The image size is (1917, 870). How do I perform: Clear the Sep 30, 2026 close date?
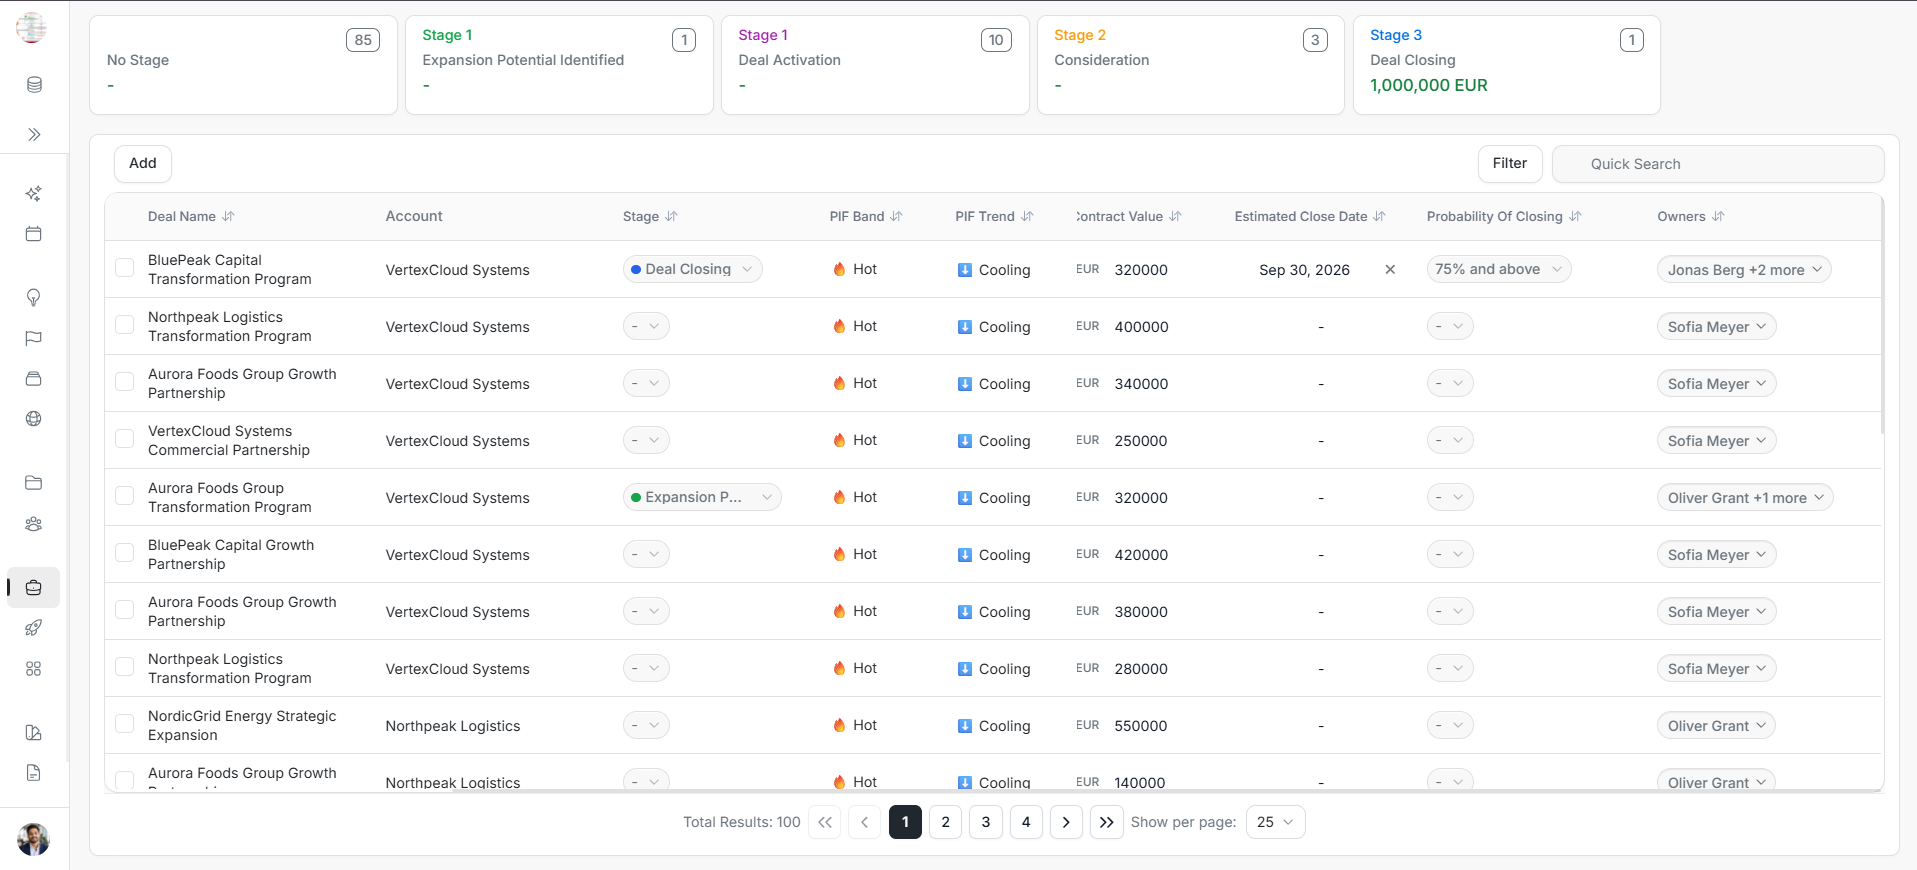point(1390,269)
